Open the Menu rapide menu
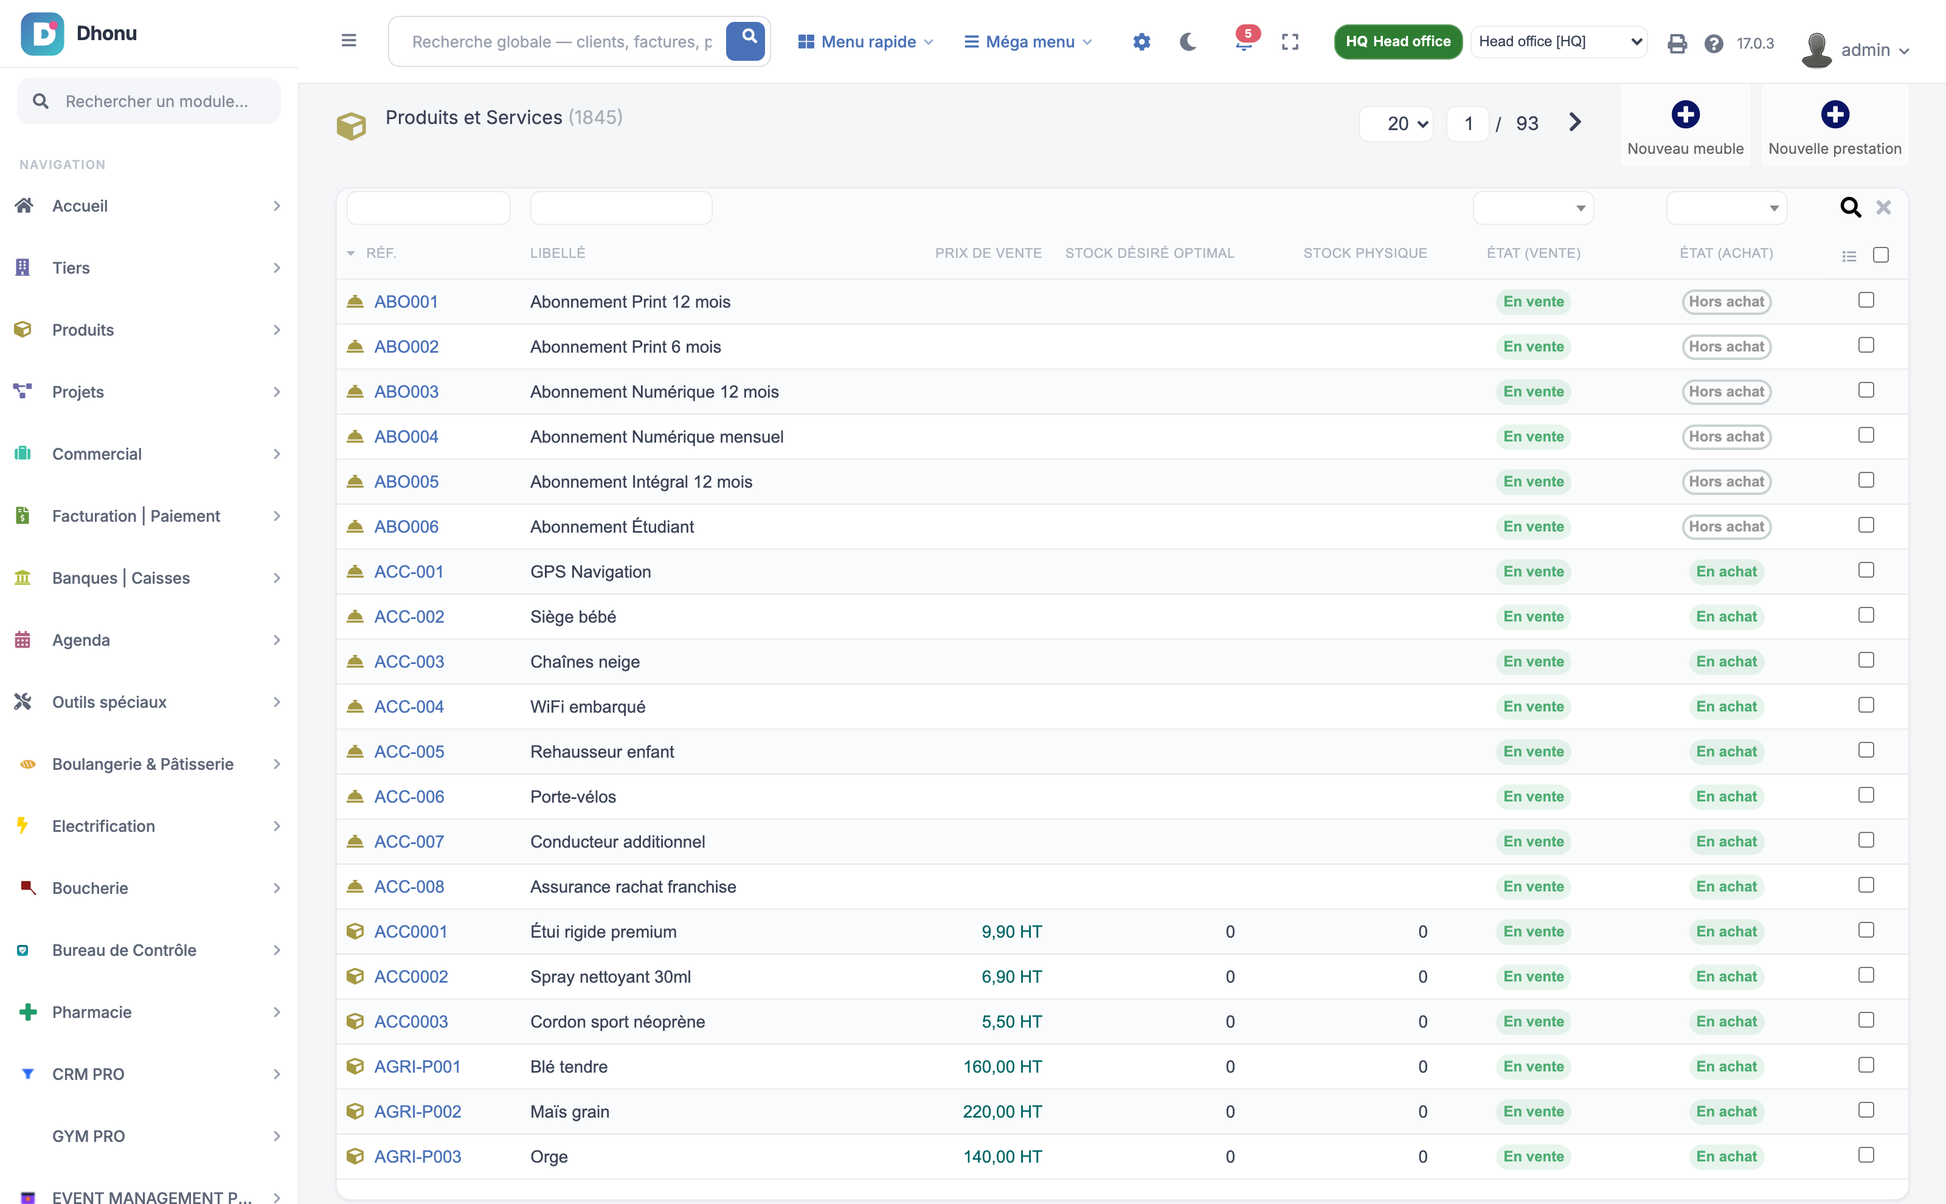This screenshot has width=1946, height=1204. [x=866, y=41]
